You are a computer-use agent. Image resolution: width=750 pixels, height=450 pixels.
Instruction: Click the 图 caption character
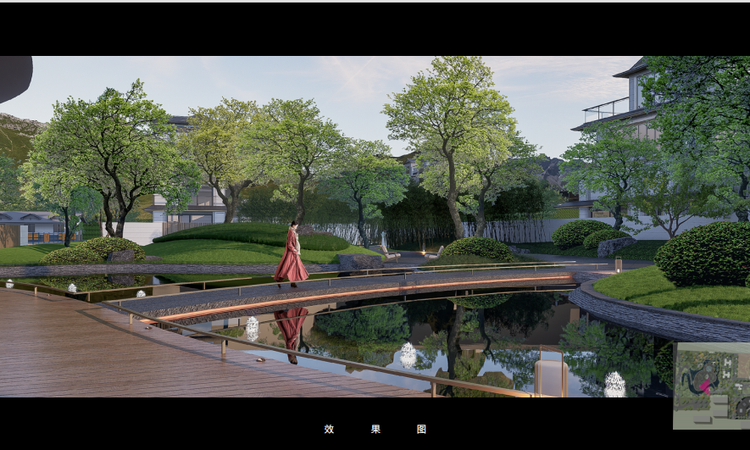[x=421, y=429]
